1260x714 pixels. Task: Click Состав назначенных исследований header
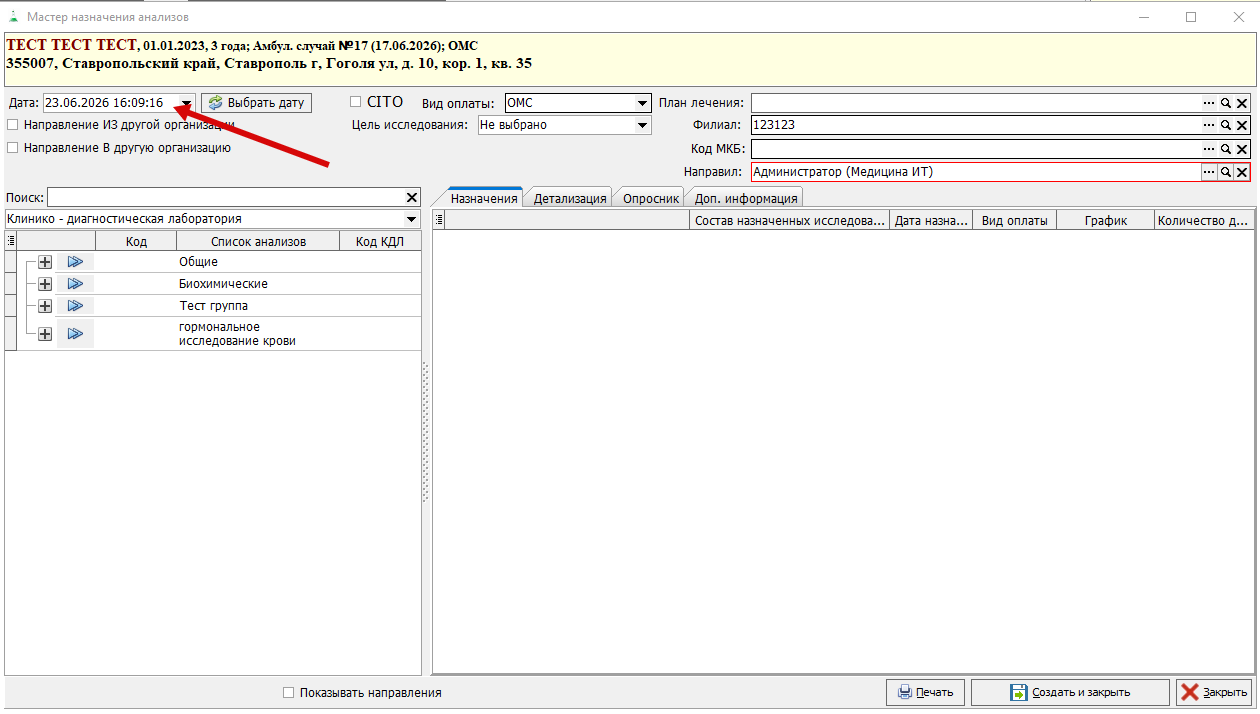790,221
